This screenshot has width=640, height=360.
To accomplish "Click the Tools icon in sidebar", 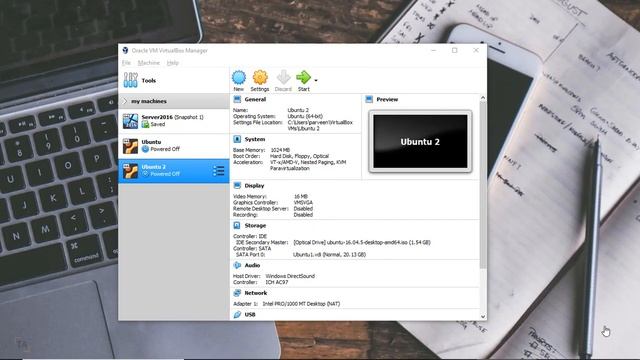I will point(131,80).
